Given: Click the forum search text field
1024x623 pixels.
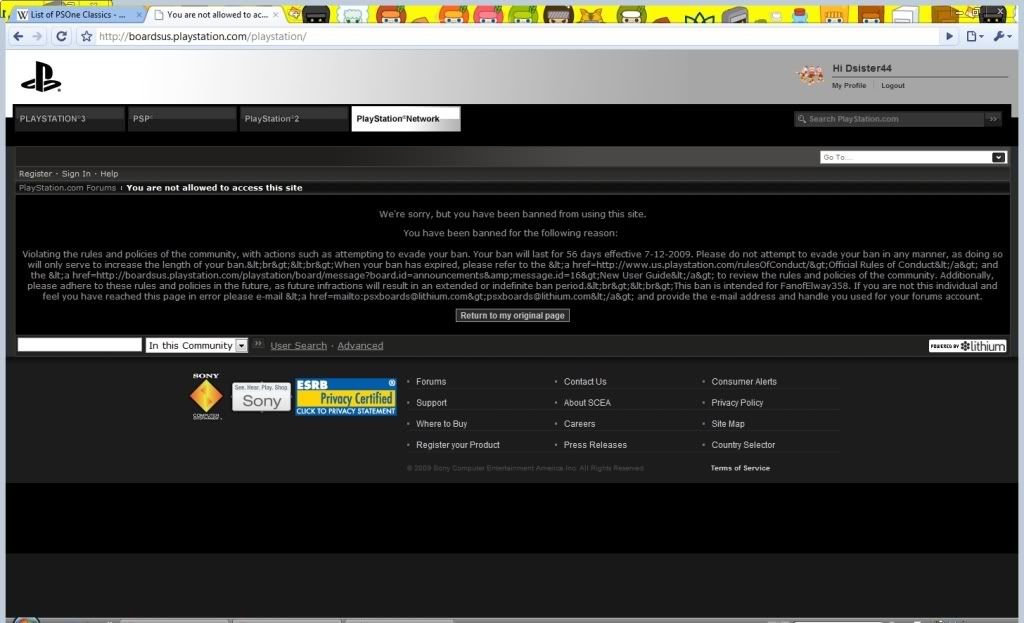Looking at the screenshot, I should tap(80, 345).
